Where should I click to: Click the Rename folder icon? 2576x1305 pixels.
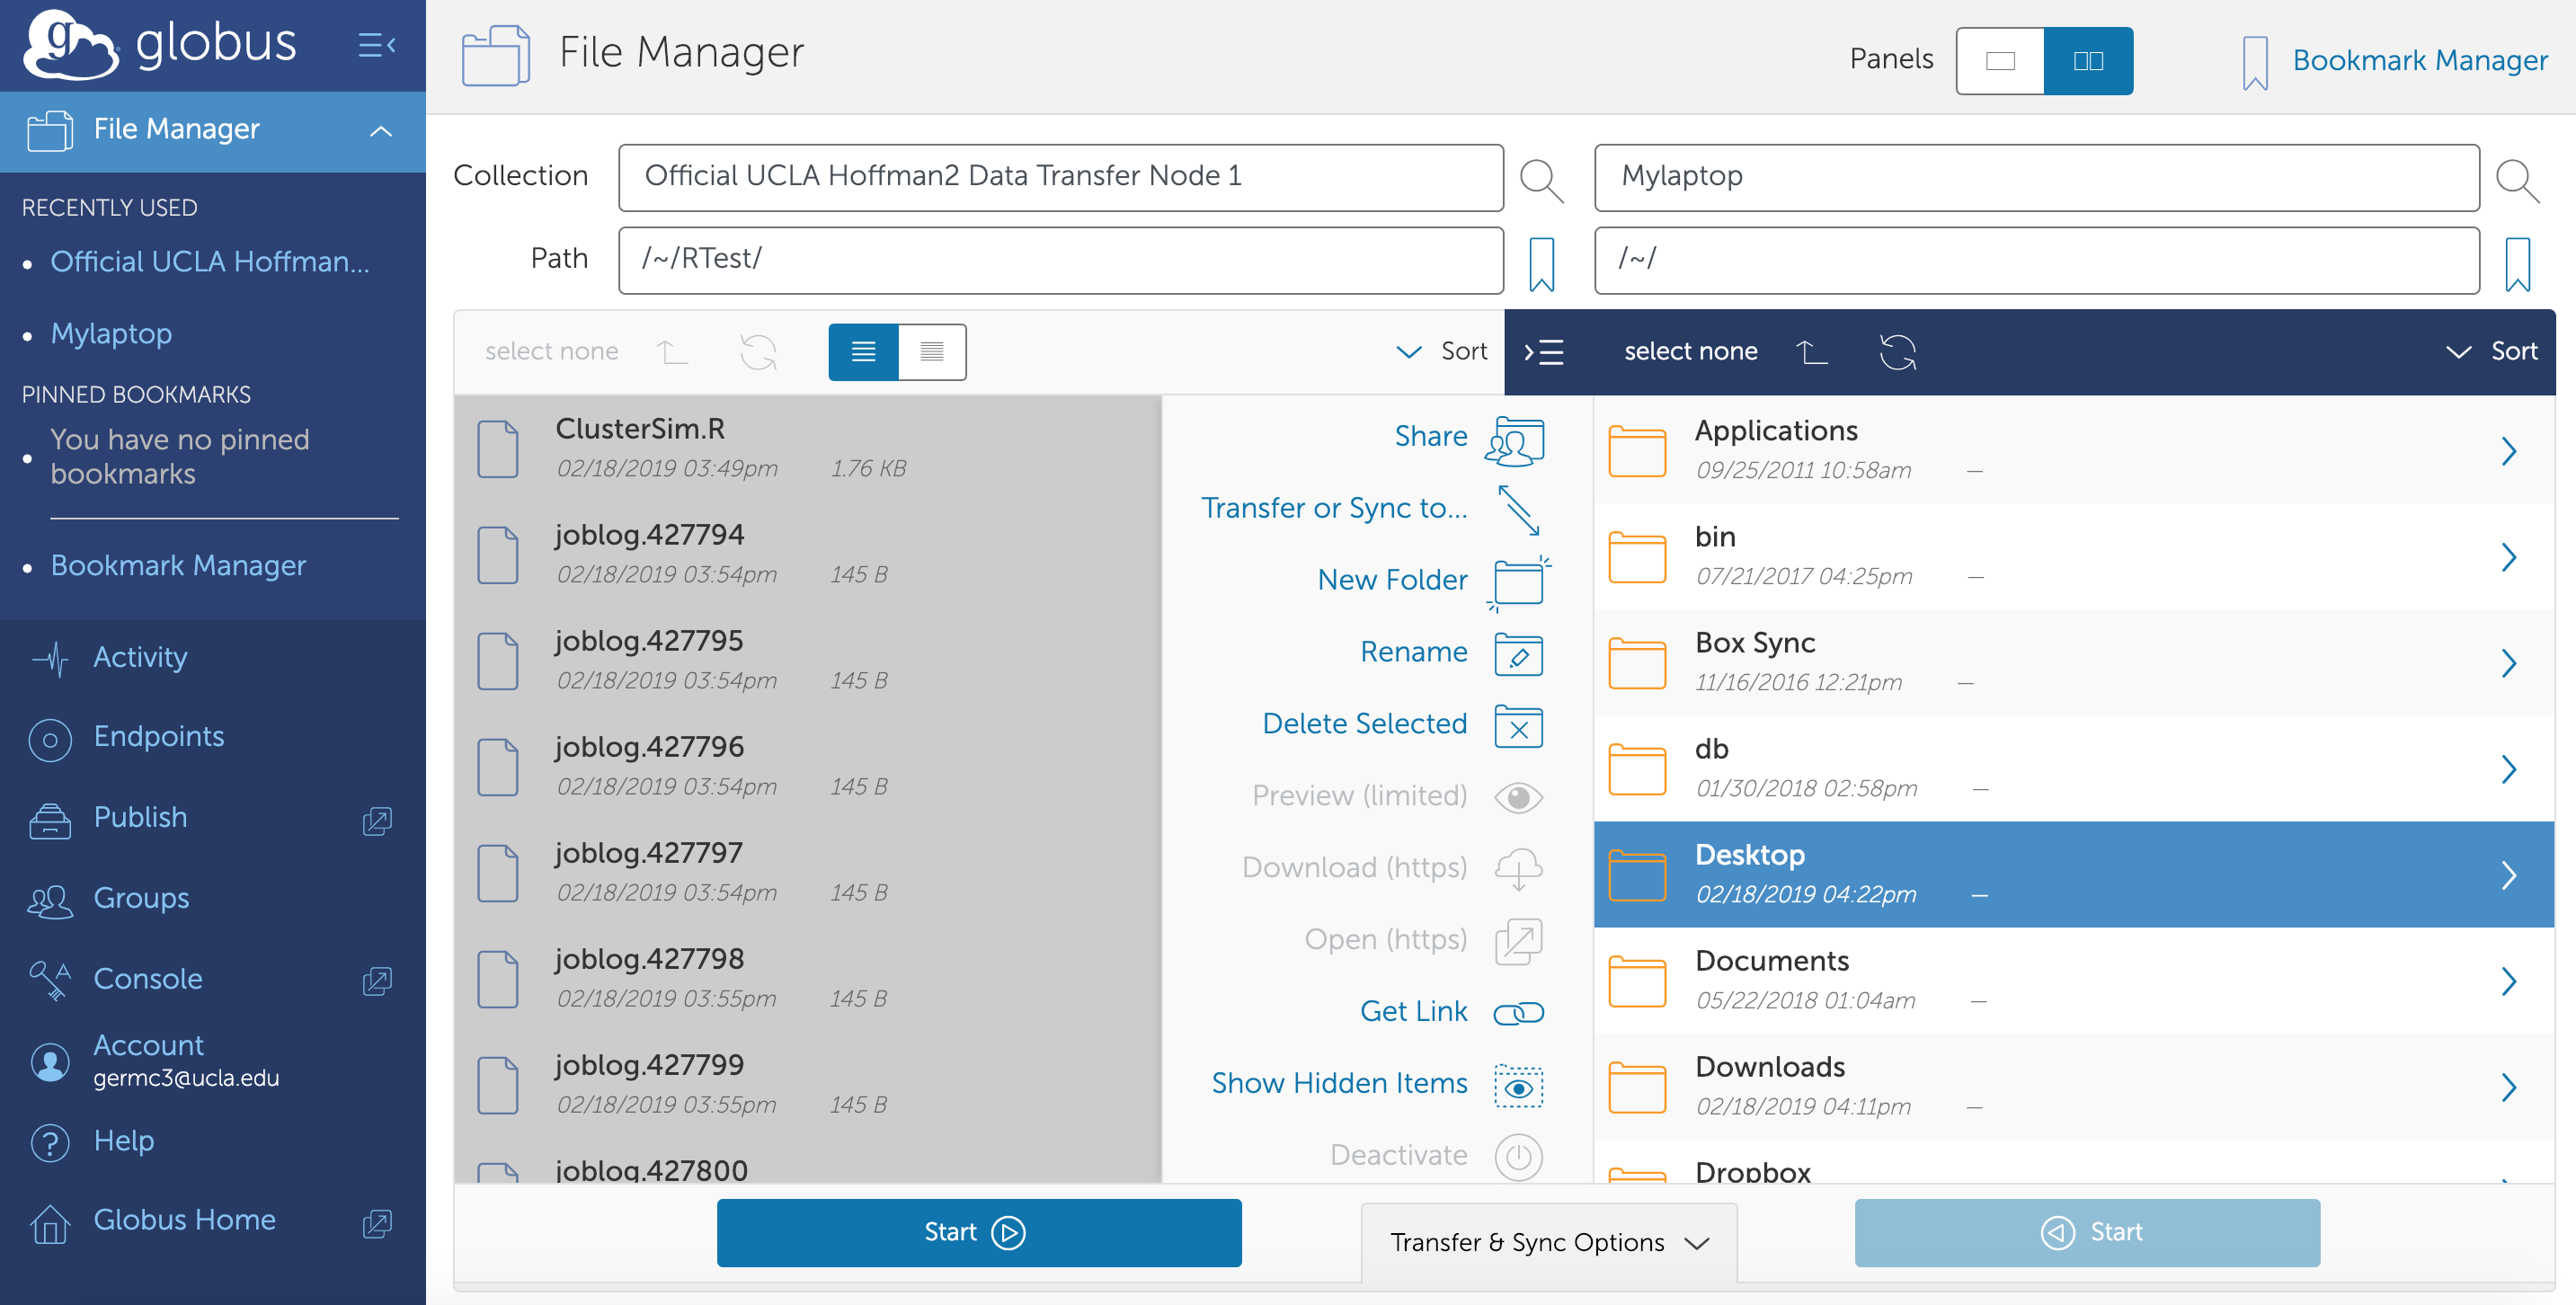(1518, 655)
